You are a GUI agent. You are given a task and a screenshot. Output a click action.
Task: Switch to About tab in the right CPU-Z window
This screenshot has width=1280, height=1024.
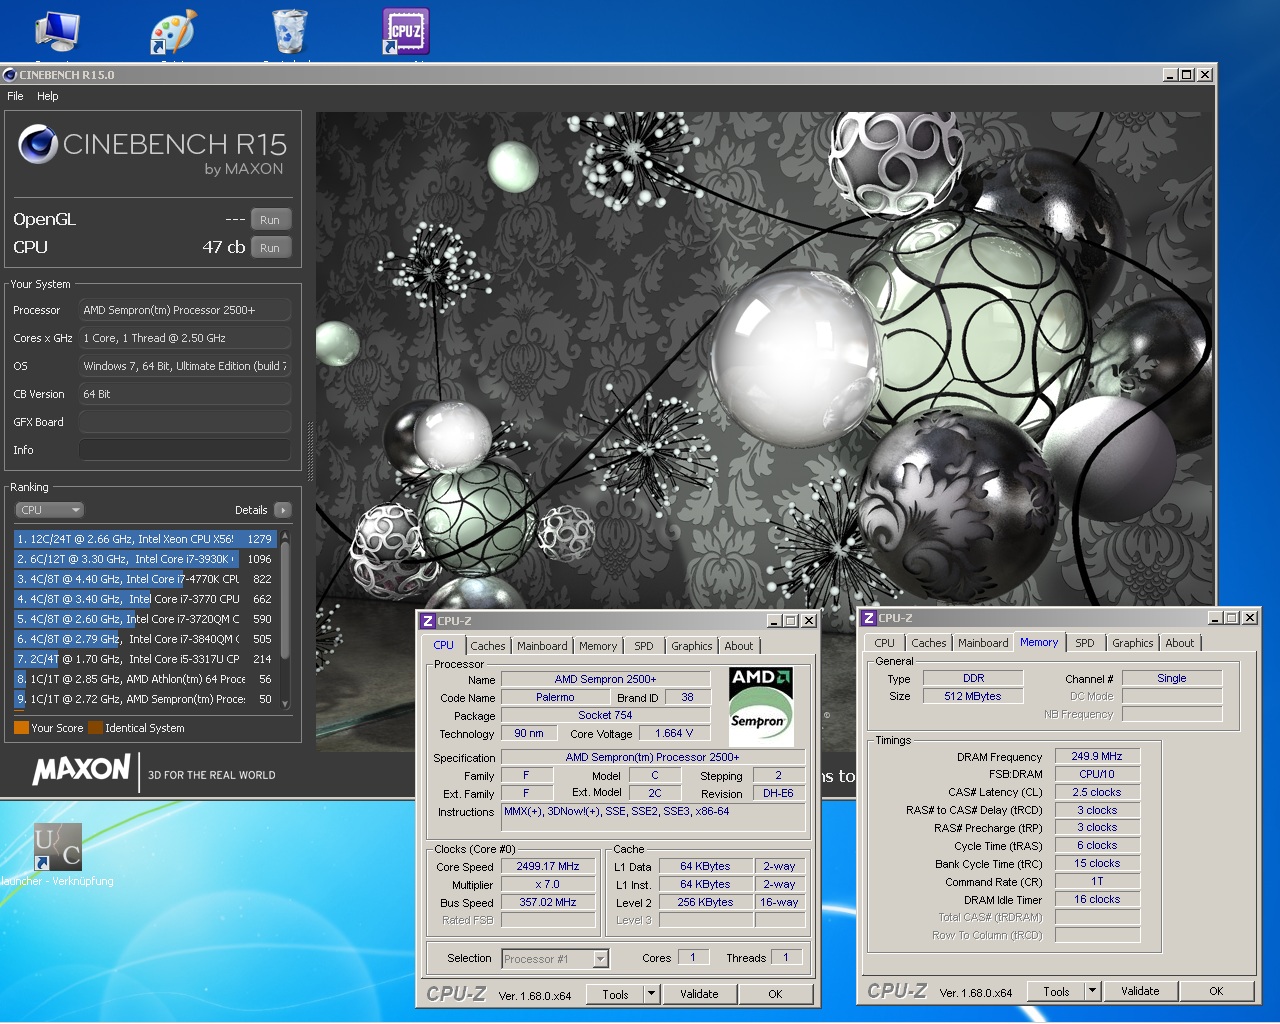point(1180,643)
